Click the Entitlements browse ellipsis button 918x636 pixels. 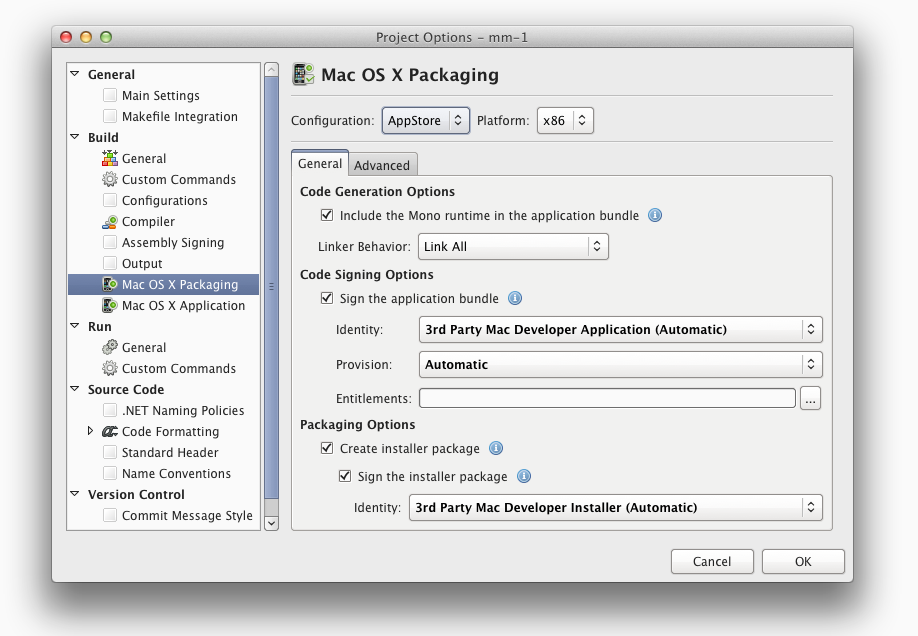810,399
